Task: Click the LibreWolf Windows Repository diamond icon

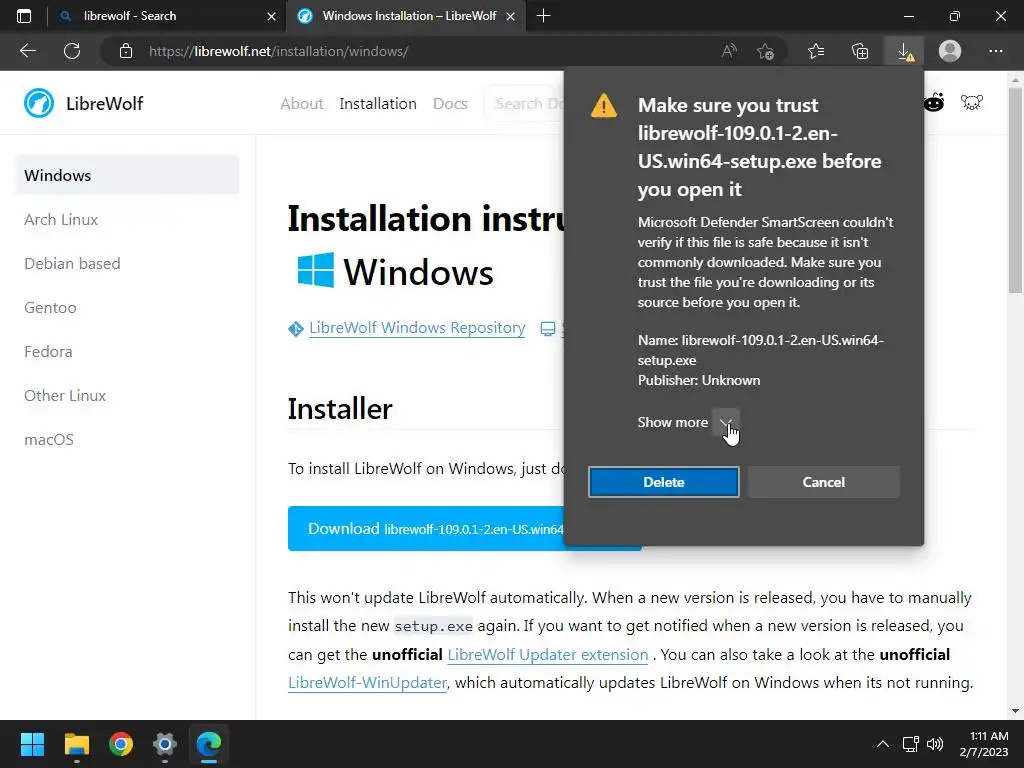Action: (295, 328)
